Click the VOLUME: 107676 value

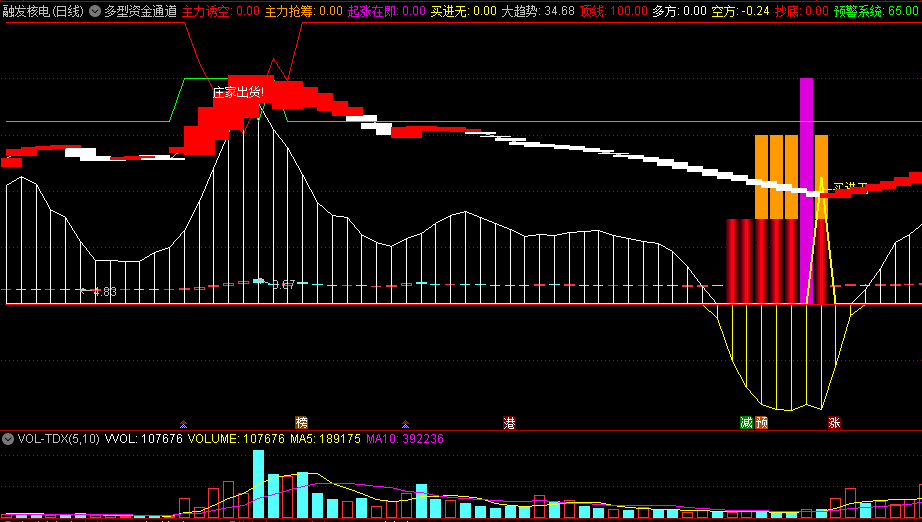coord(236,439)
